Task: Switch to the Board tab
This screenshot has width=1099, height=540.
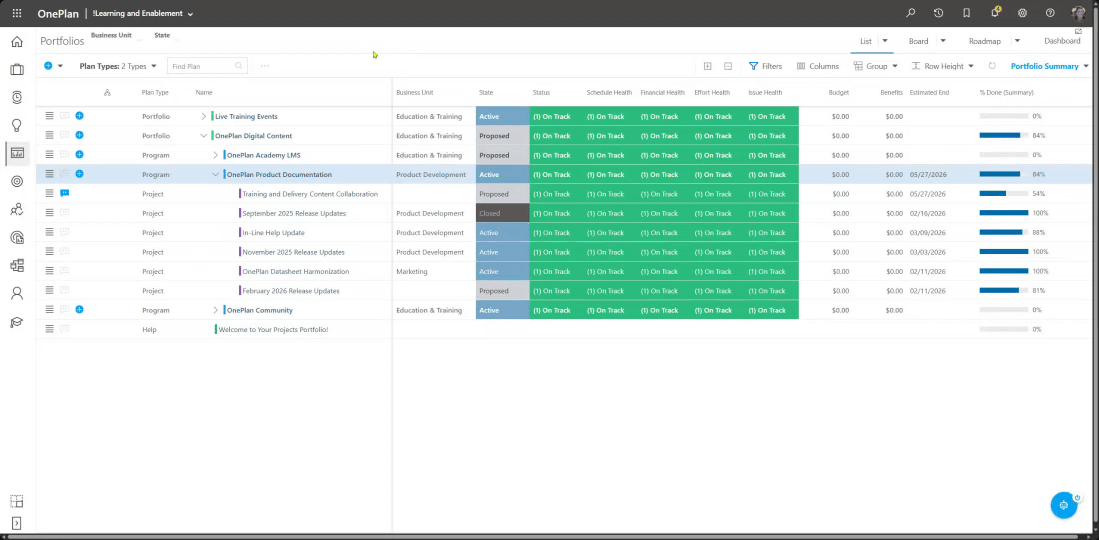Action: coord(918,41)
